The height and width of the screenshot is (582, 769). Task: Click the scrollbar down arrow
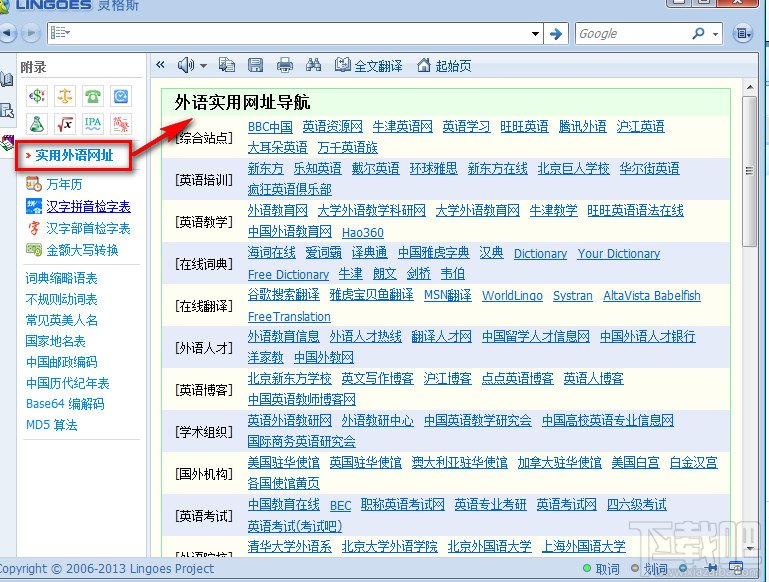[749, 548]
